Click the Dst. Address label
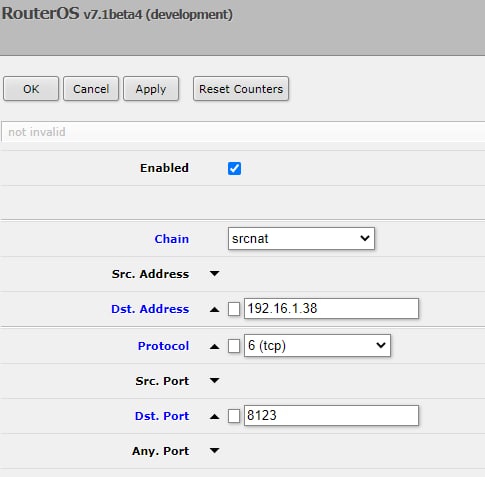This screenshot has height=477, width=485. click(x=150, y=309)
